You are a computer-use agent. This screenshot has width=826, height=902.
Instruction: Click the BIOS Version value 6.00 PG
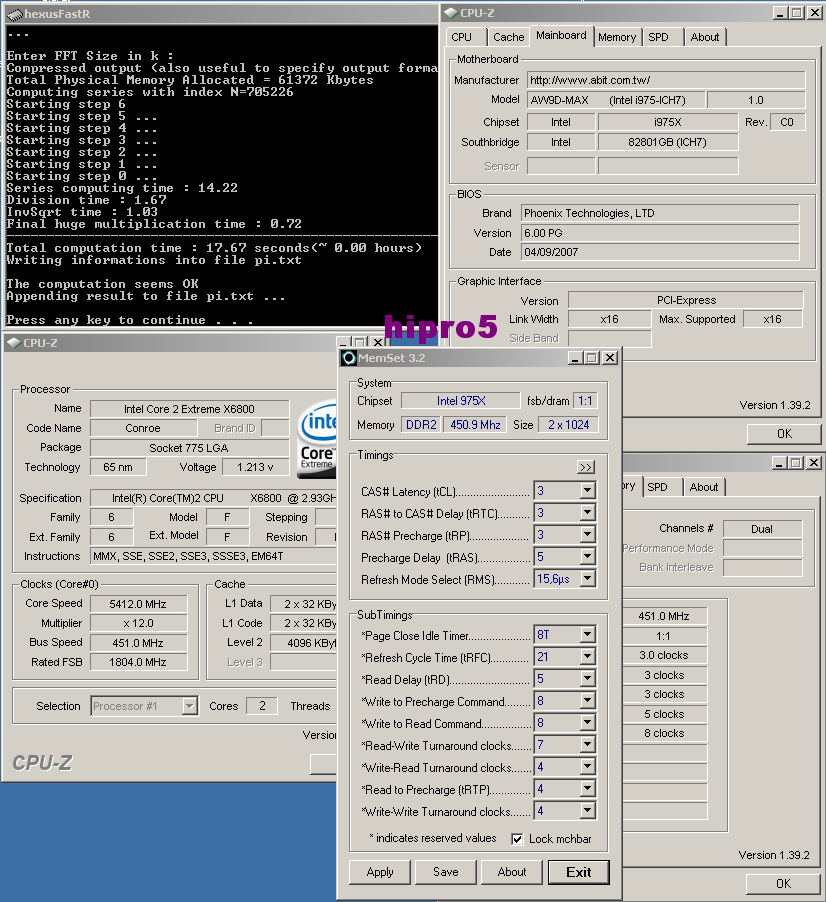pos(660,233)
